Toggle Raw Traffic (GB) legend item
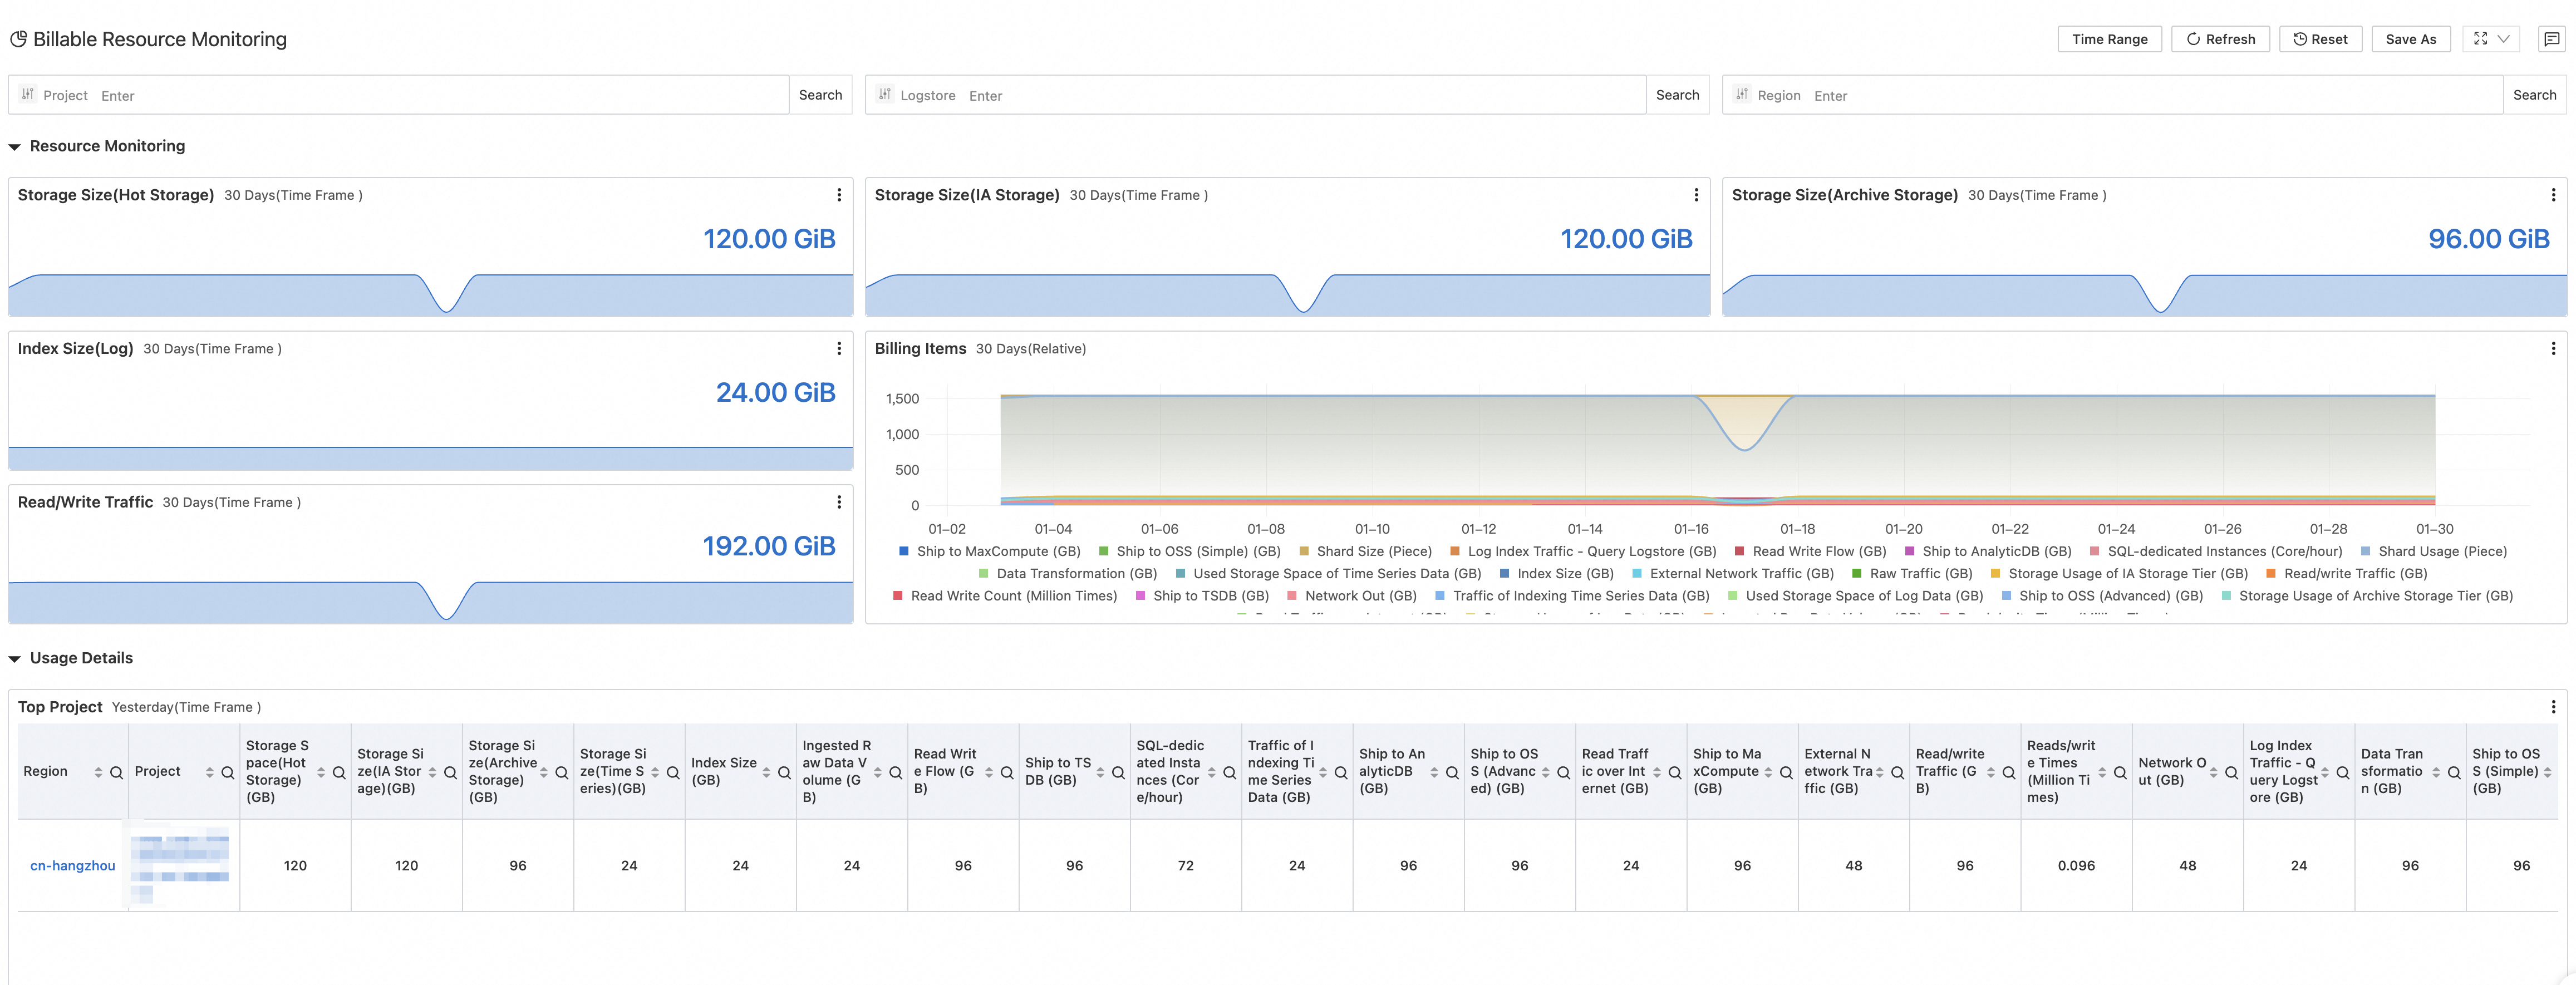 tap(1911, 574)
